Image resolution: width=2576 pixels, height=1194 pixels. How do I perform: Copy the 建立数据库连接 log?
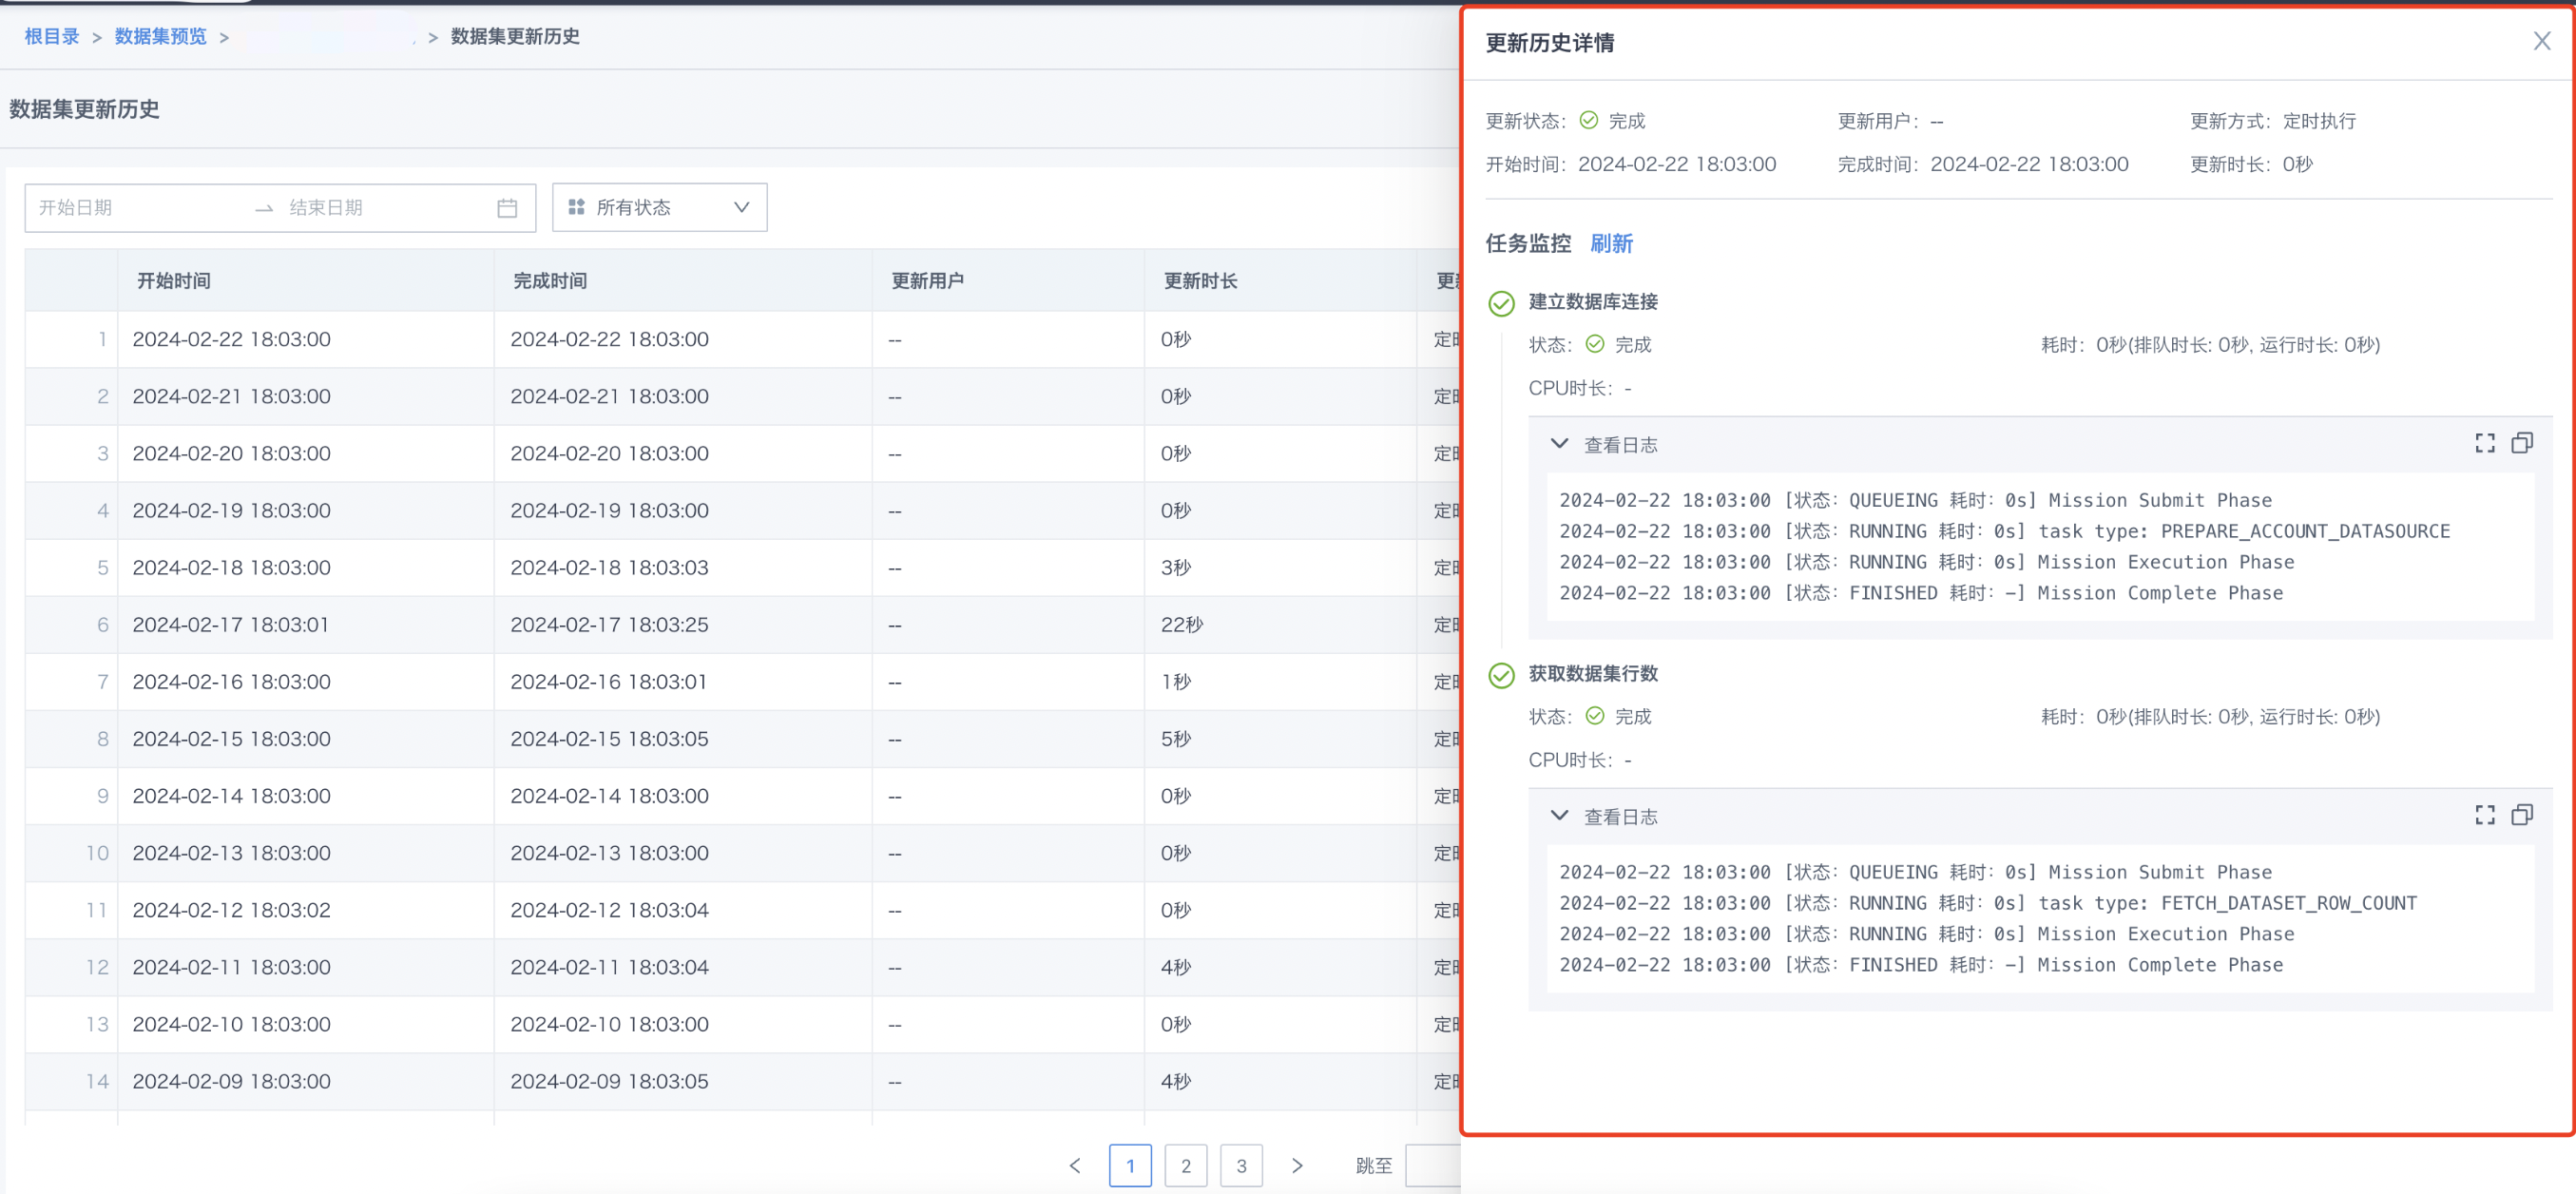[2522, 443]
